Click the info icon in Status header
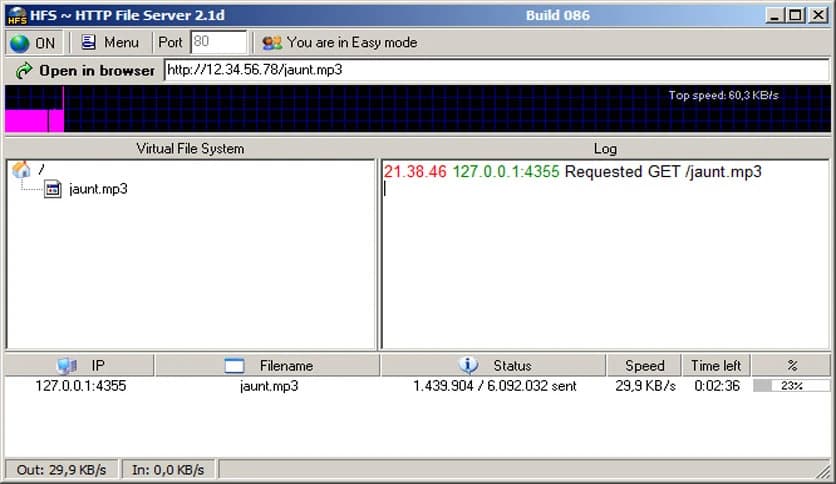 pos(468,365)
